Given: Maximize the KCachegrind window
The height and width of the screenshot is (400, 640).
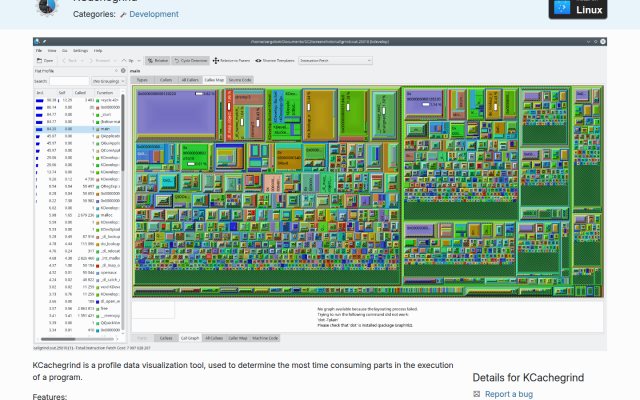Looking at the screenshot, I should (x=596, y=41).
